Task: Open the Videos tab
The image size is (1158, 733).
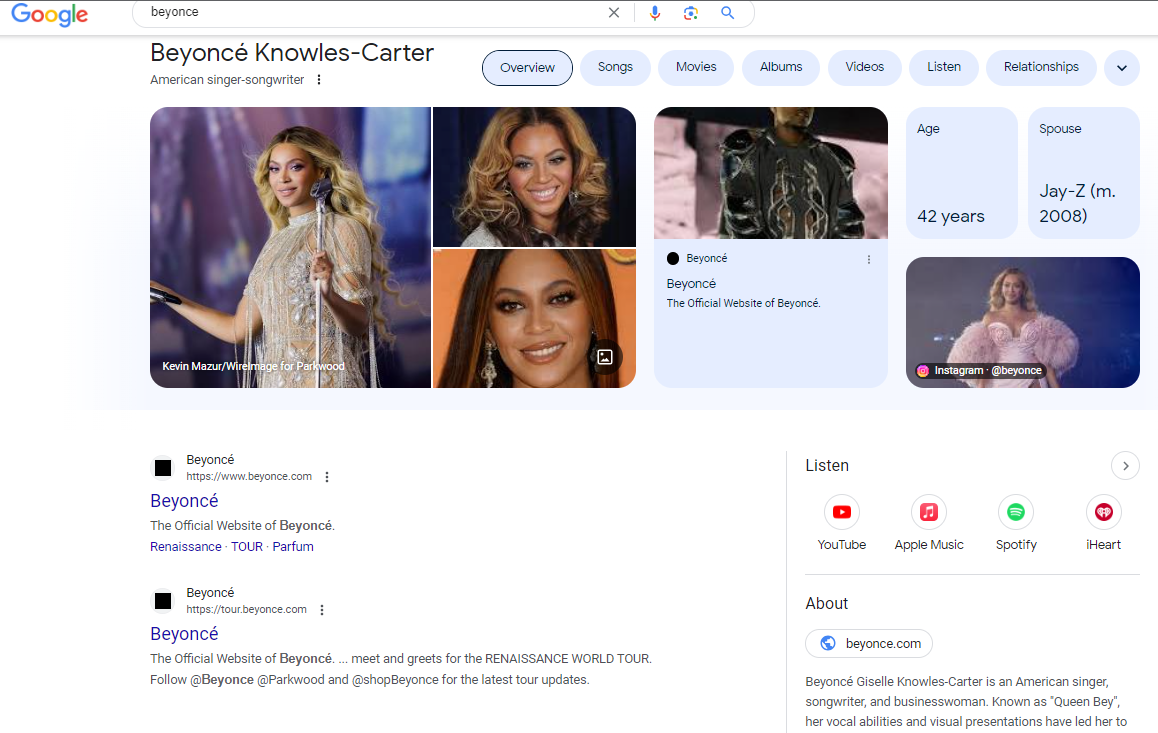Action: (865, 67)
